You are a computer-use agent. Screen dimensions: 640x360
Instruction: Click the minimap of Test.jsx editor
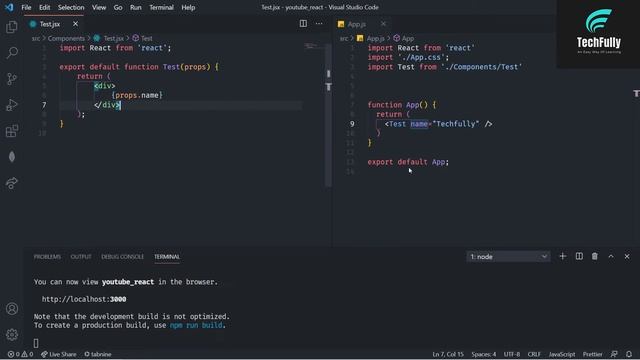point(313,47)
